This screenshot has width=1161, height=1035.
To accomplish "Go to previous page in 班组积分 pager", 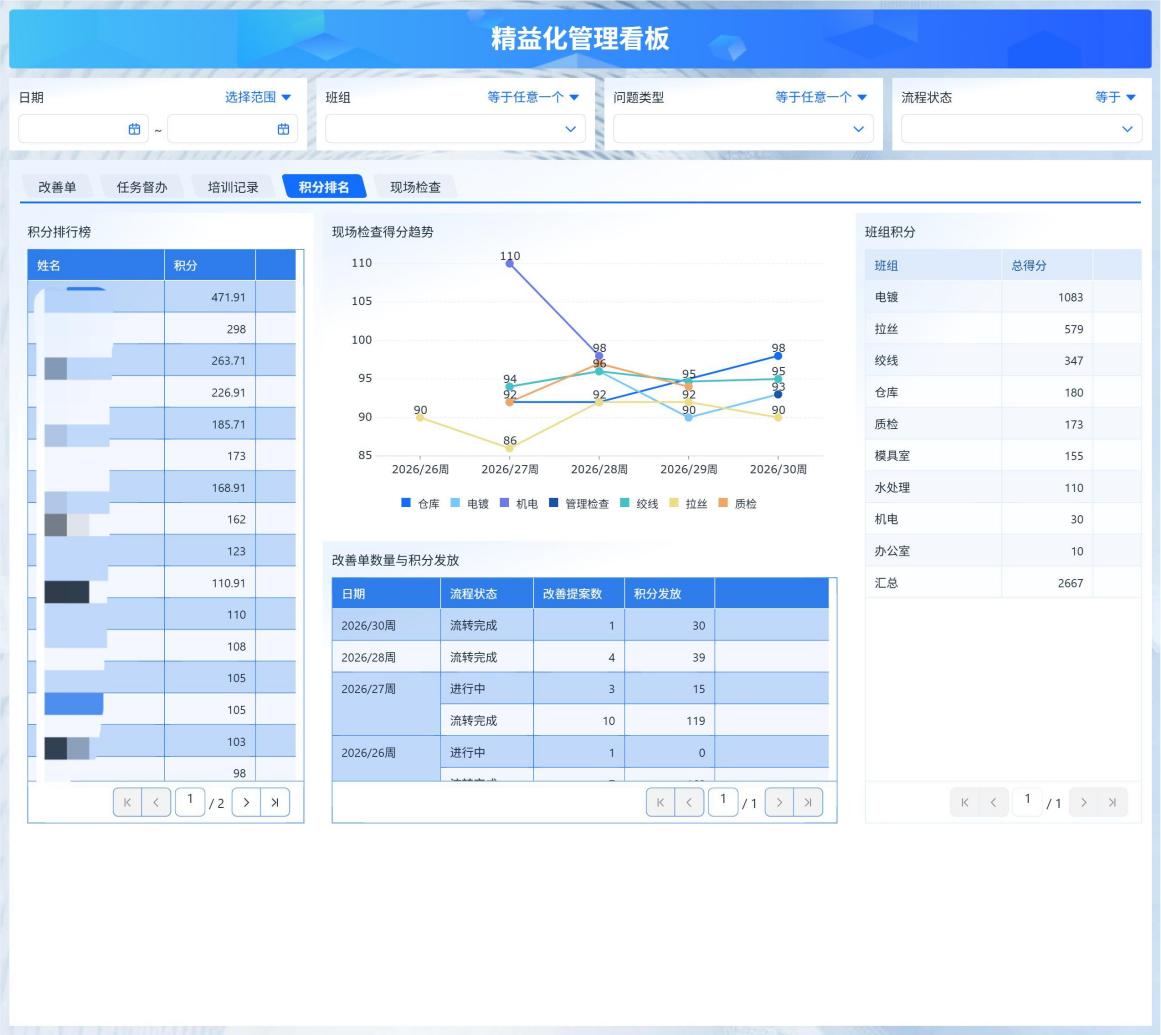I will click(x=993, y=802).
